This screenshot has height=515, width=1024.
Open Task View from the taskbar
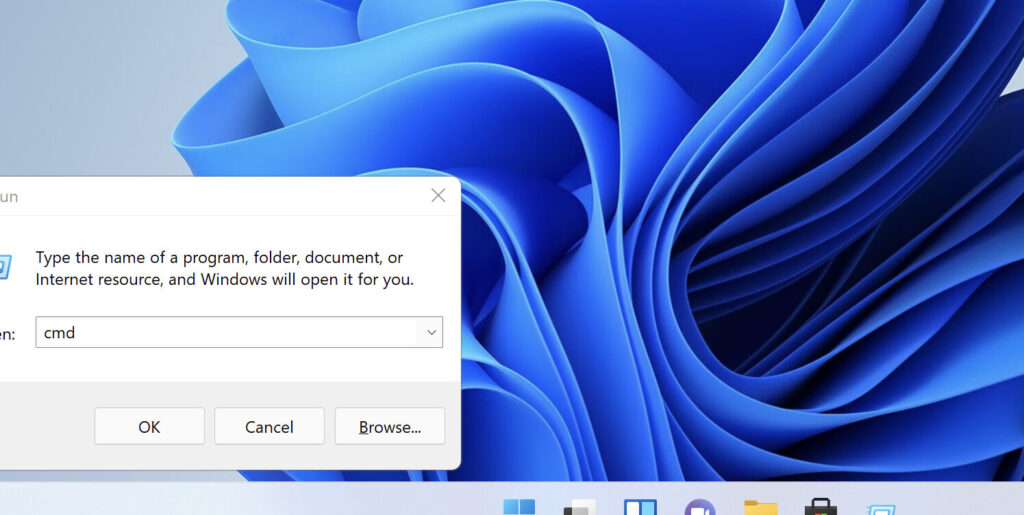[x=580, y=507]
